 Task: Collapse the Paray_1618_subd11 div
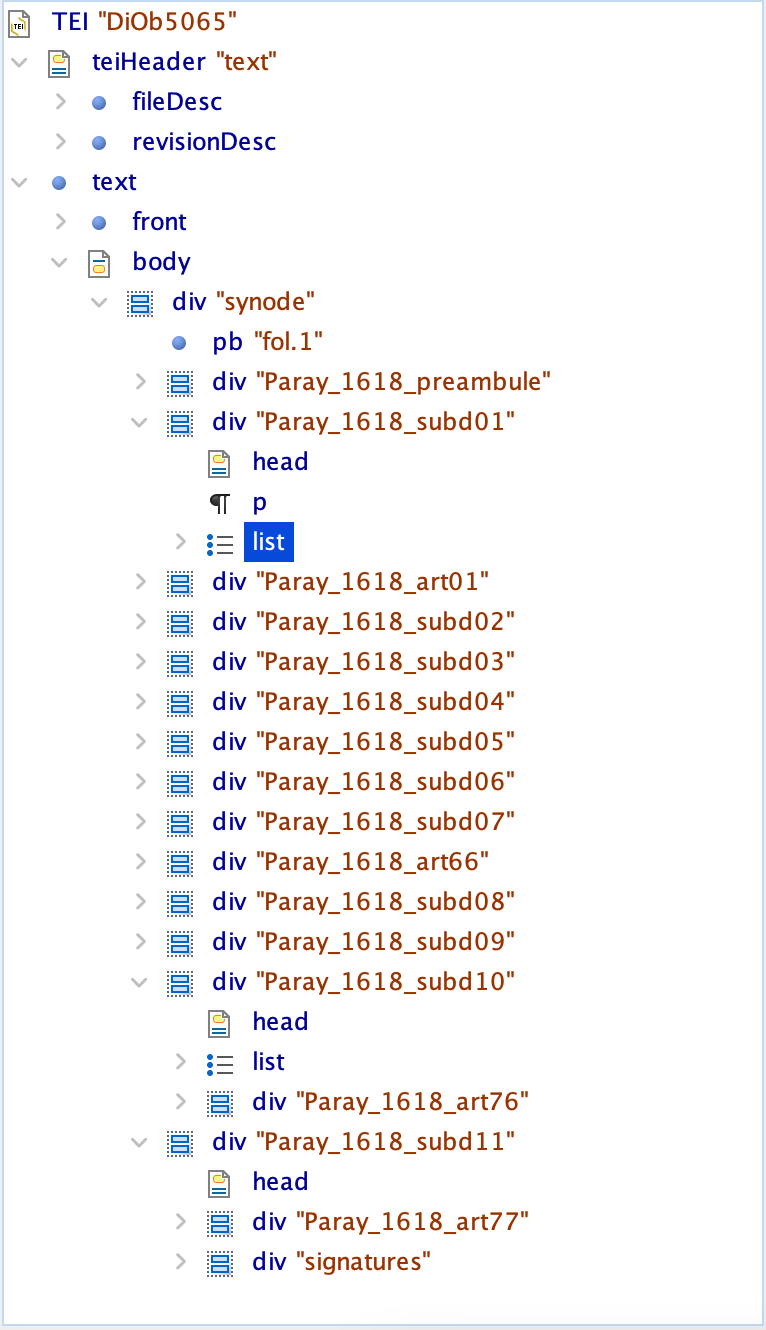click(139, 1142)
